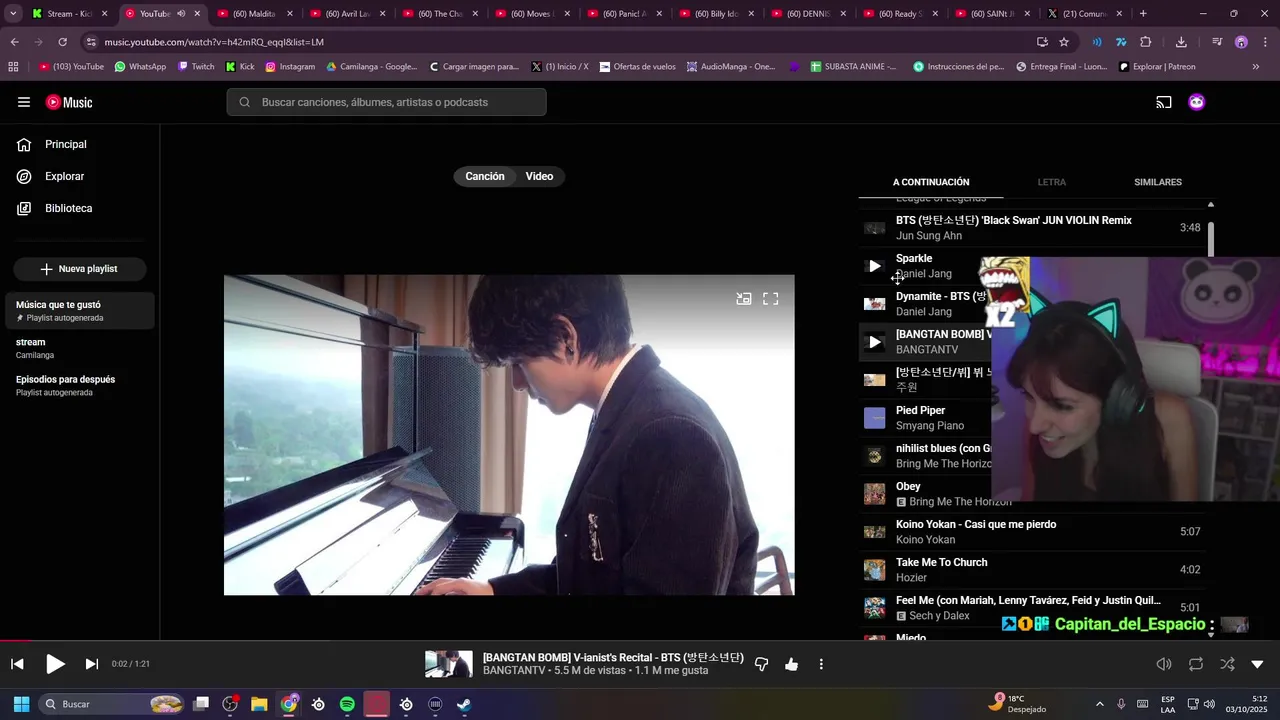Open Chrome three-dot menu

click(1265, 42)
